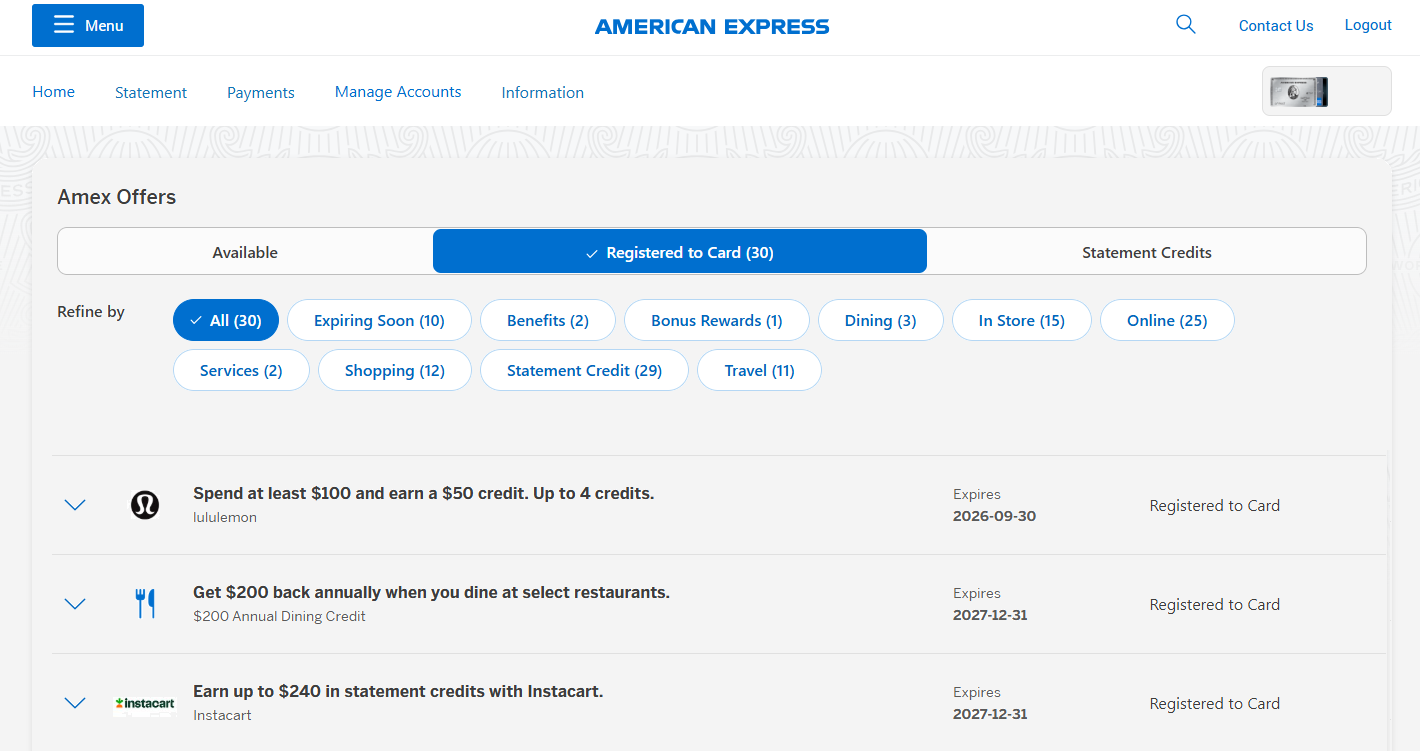Navigate to Manage Accounts

coord(398,92)
